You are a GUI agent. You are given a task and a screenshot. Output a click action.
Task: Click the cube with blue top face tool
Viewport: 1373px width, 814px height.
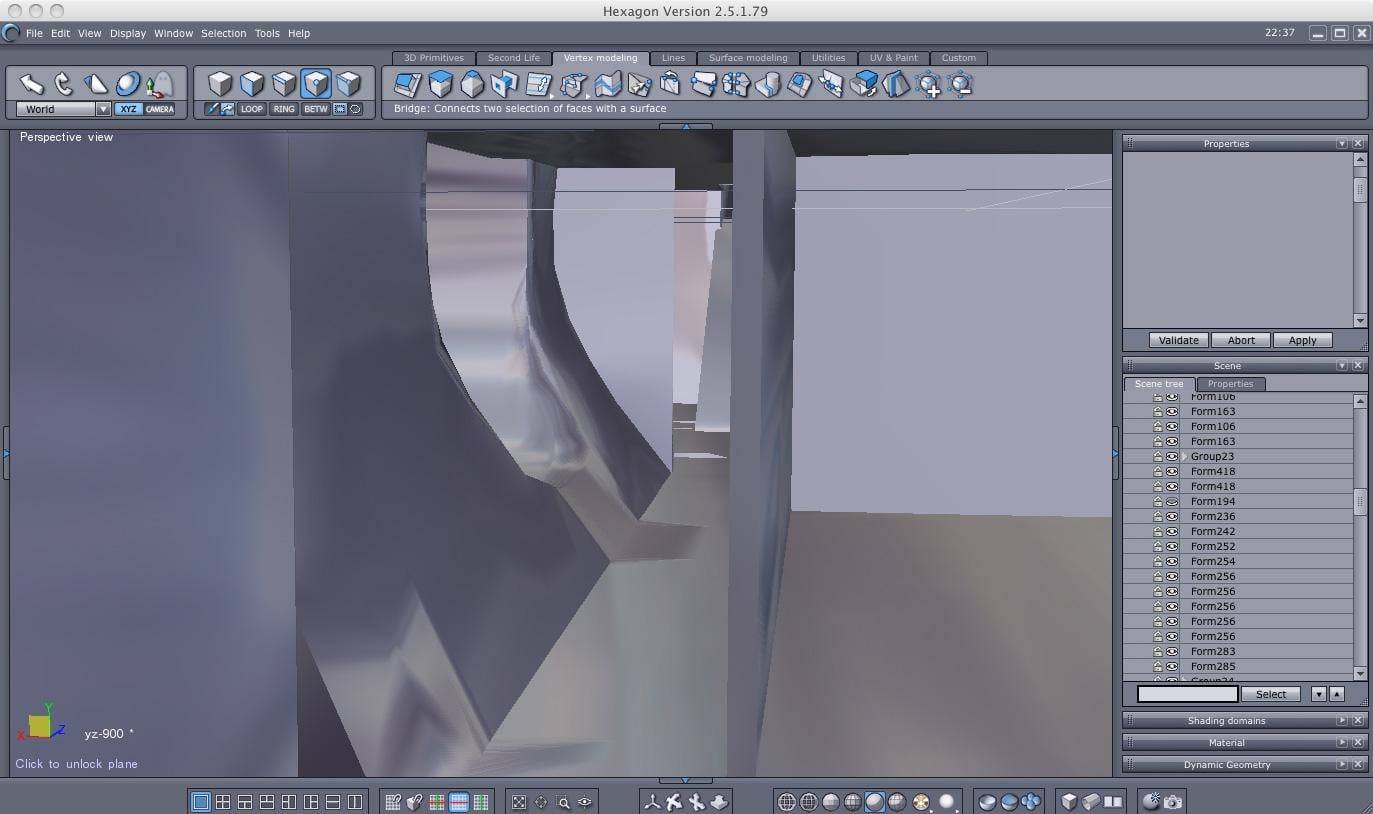click(440, 84)
